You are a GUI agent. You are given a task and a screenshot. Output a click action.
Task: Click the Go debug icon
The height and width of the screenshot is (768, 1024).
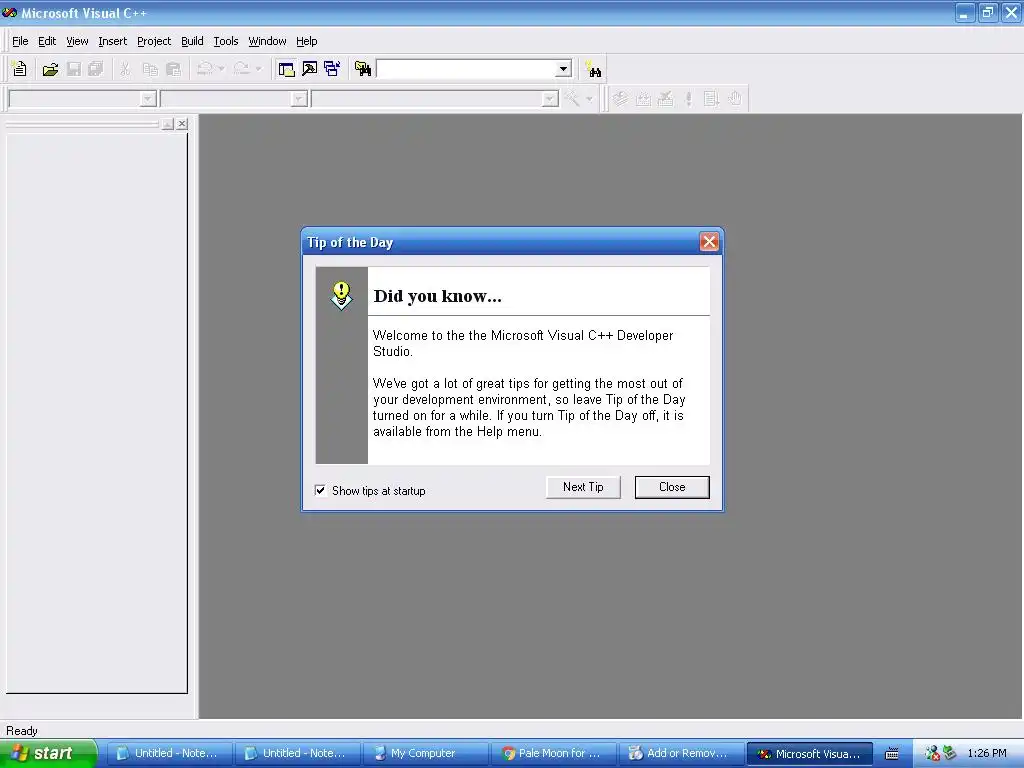(x=711, y=99)
